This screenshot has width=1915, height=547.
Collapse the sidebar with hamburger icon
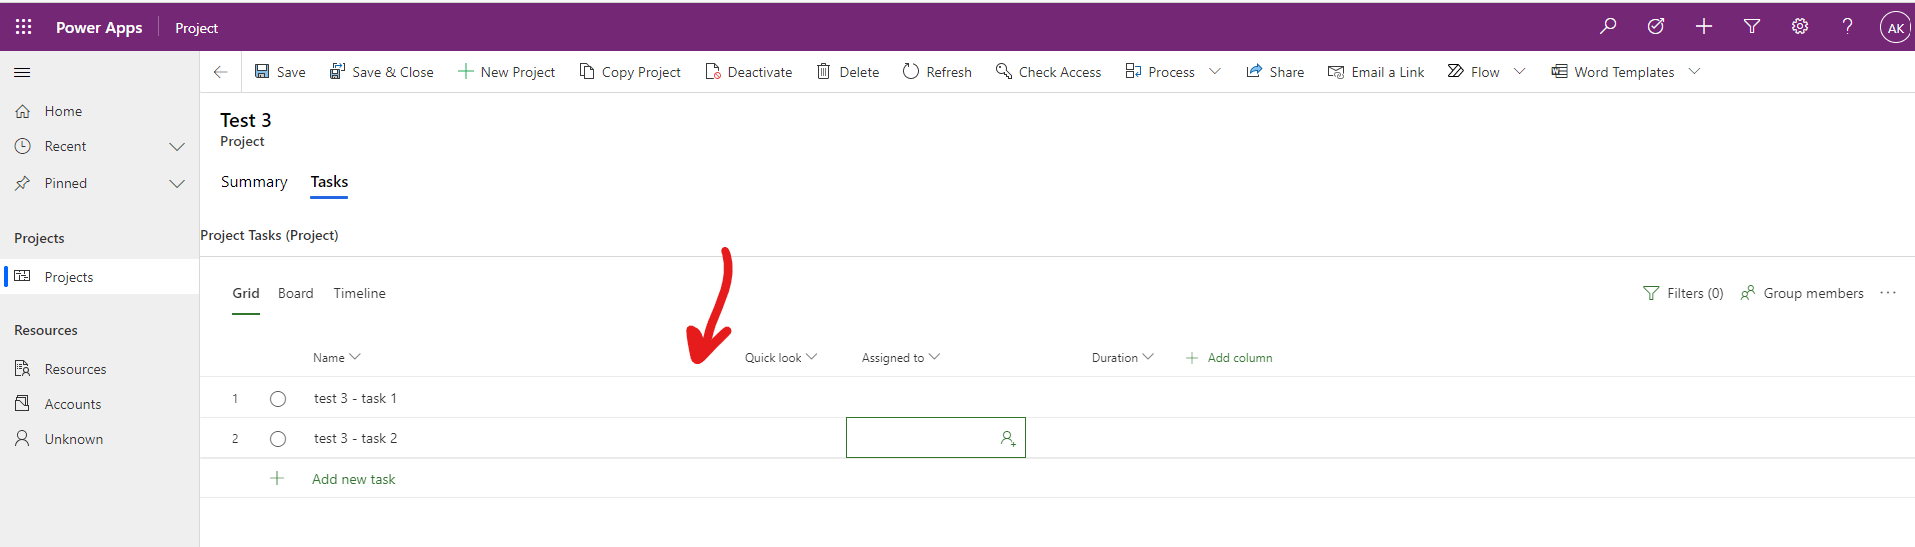(x=22, y=72)
